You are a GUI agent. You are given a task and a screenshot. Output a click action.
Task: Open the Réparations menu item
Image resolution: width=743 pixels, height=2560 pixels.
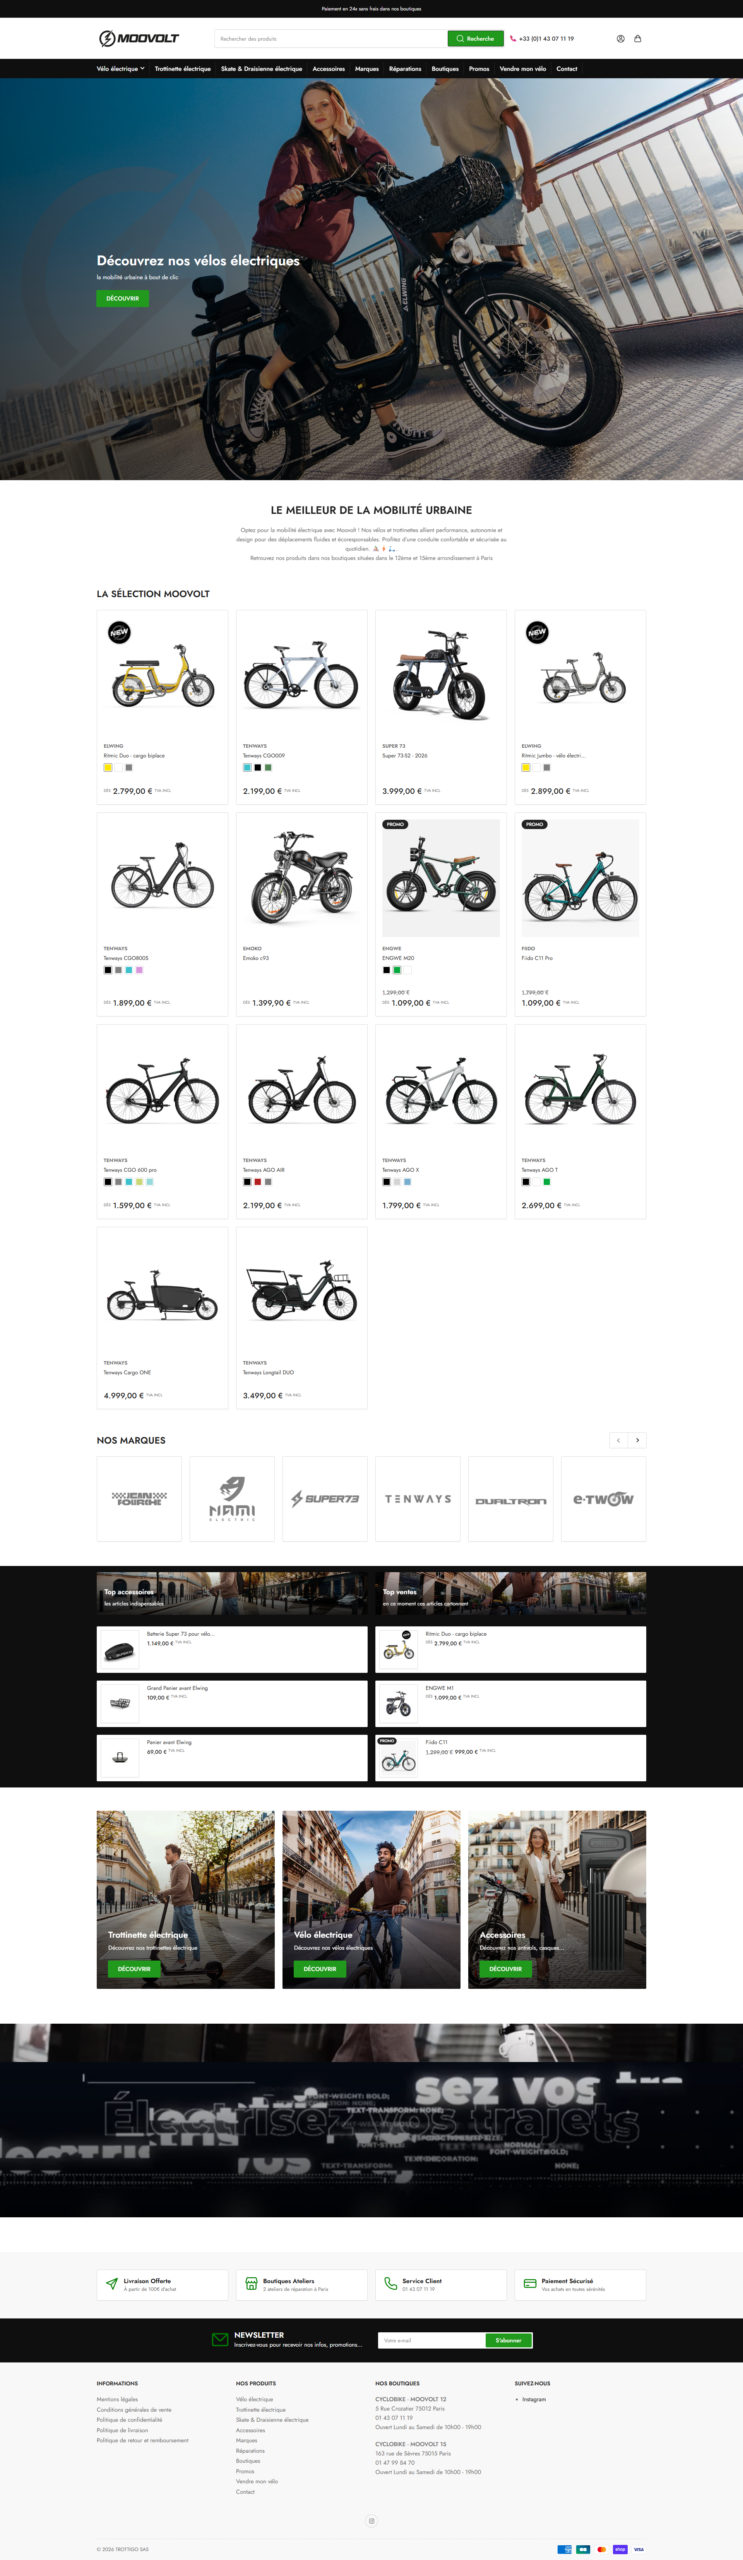click(405, 69)
